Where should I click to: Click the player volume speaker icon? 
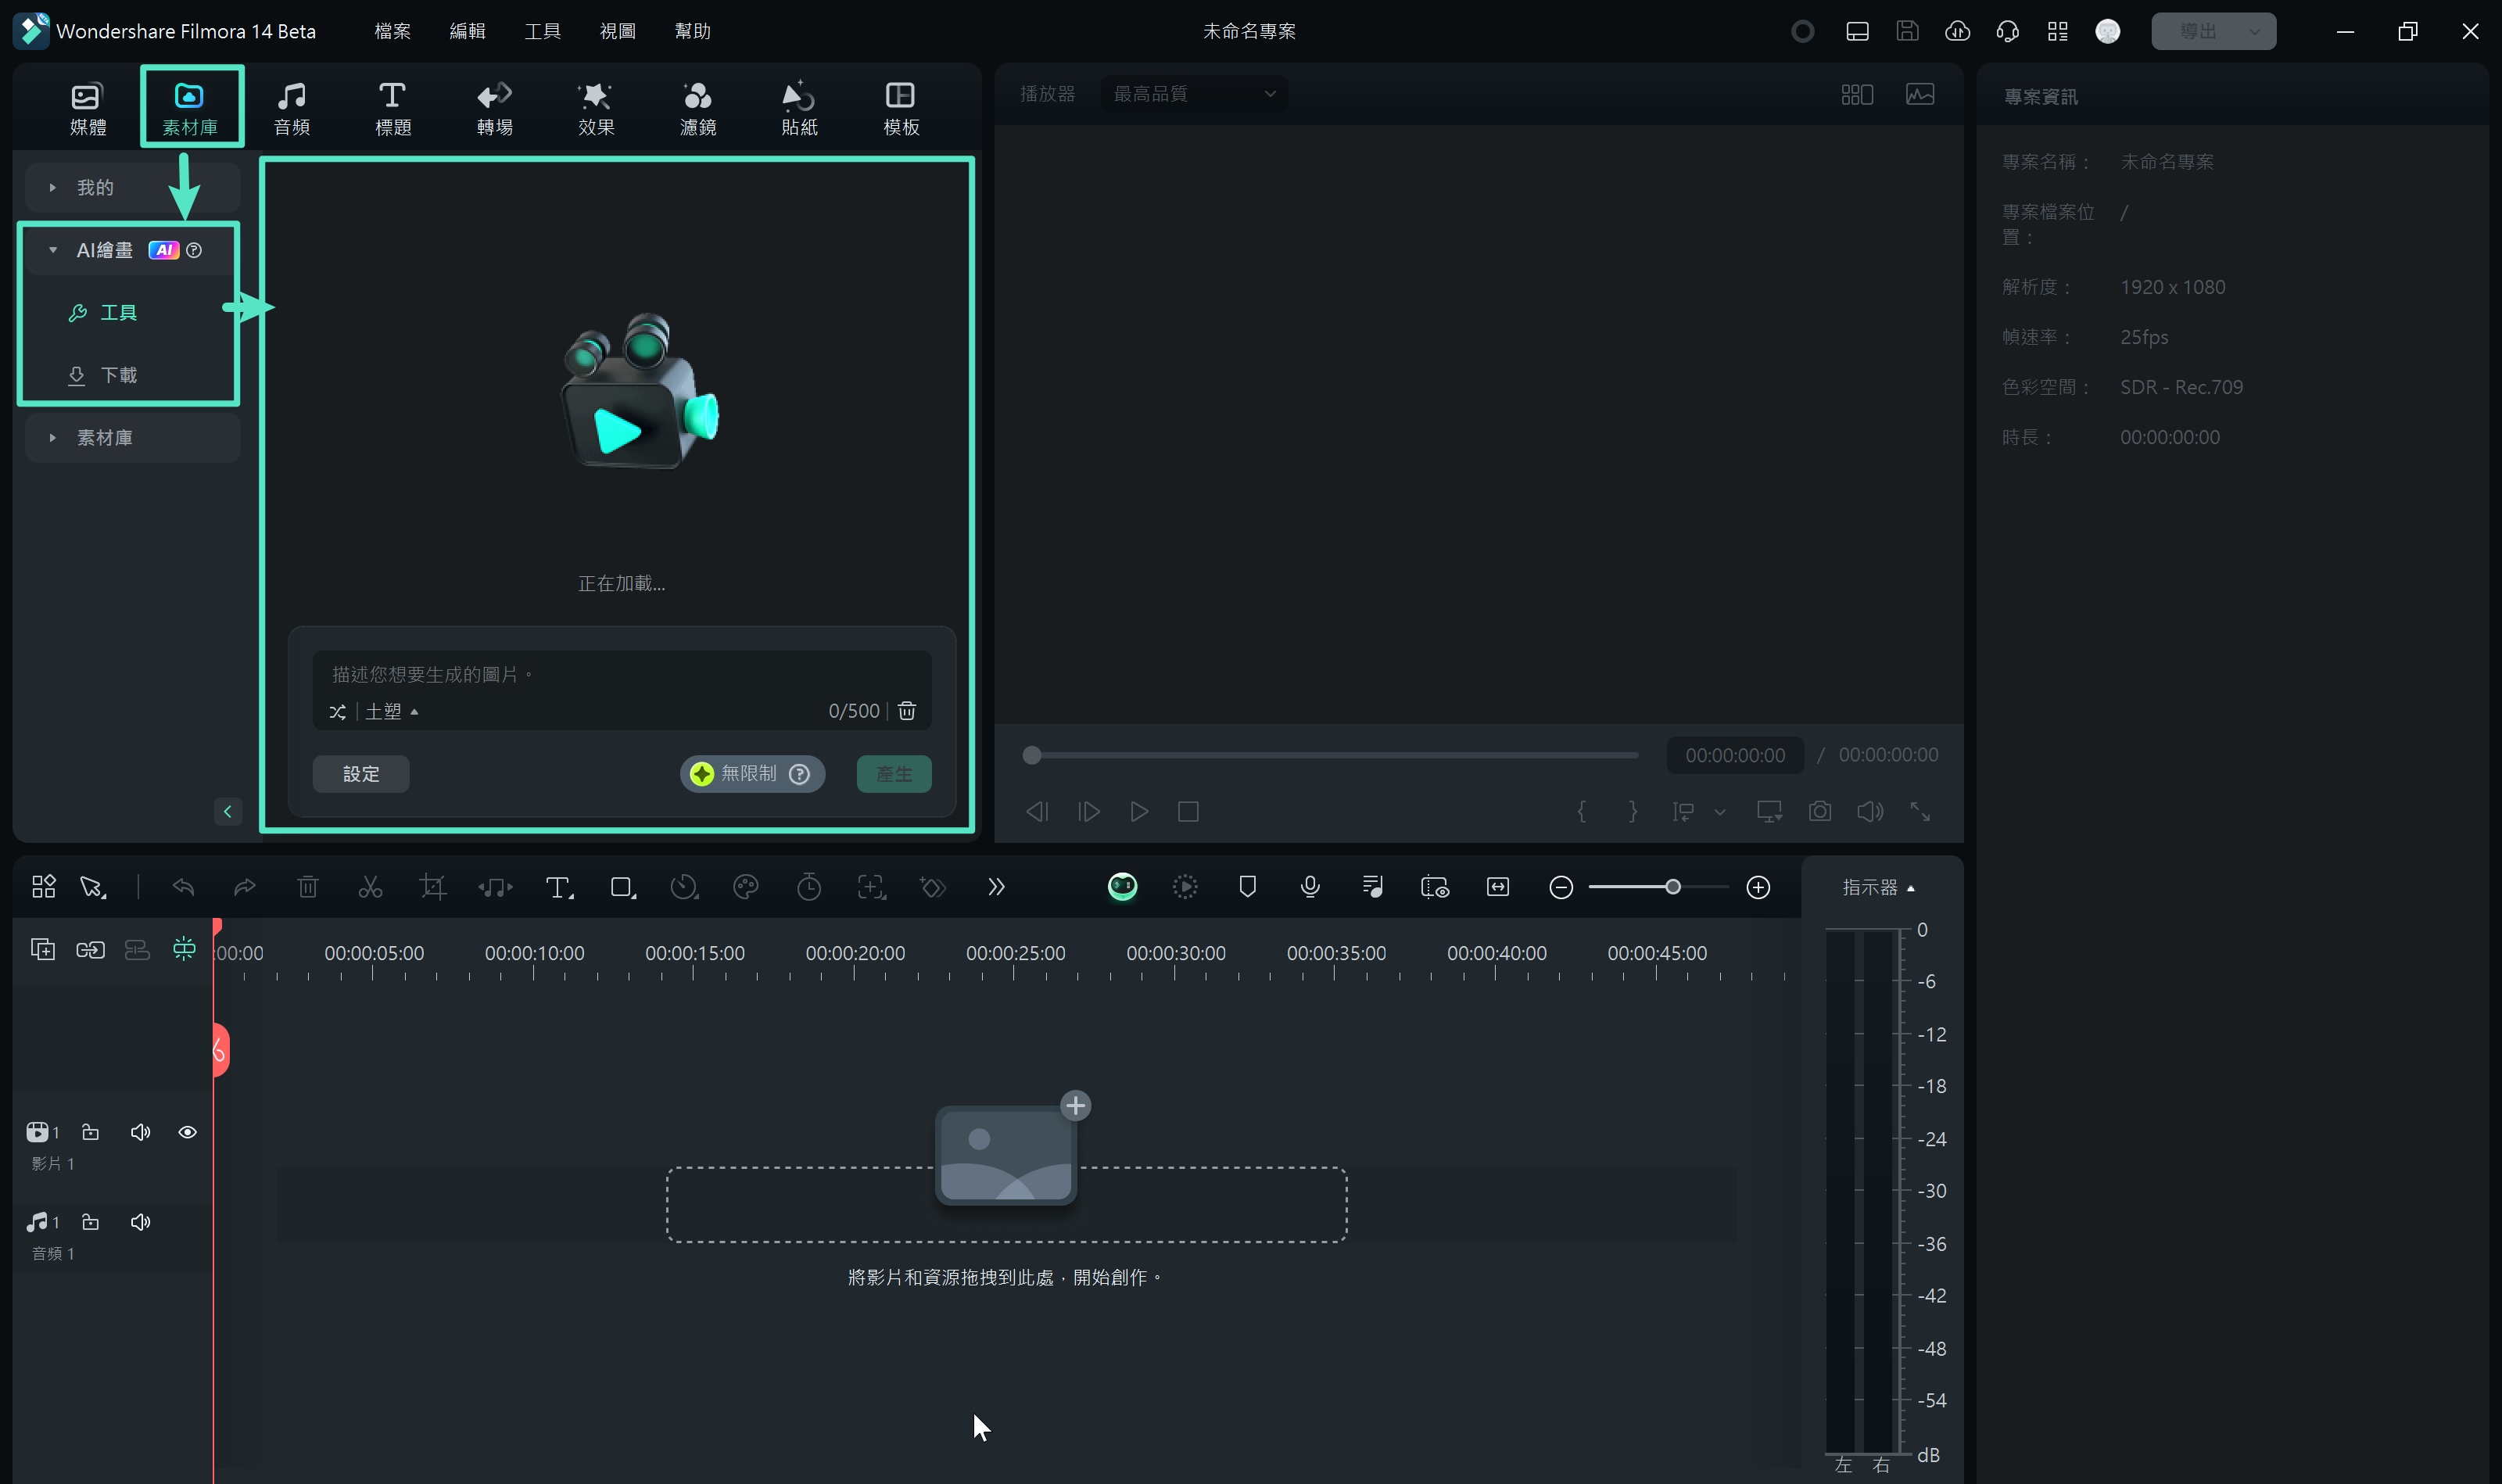[x=1870, y=812]
